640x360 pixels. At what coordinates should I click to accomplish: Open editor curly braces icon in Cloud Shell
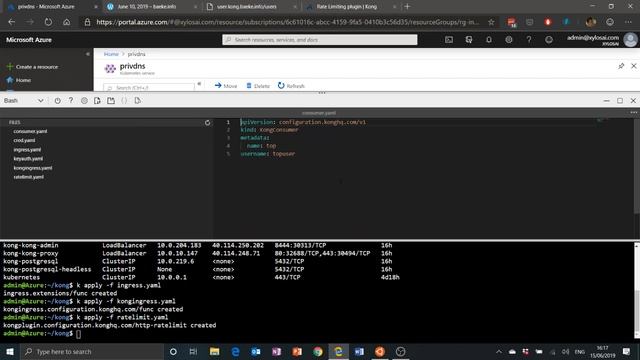click(124, 100)
